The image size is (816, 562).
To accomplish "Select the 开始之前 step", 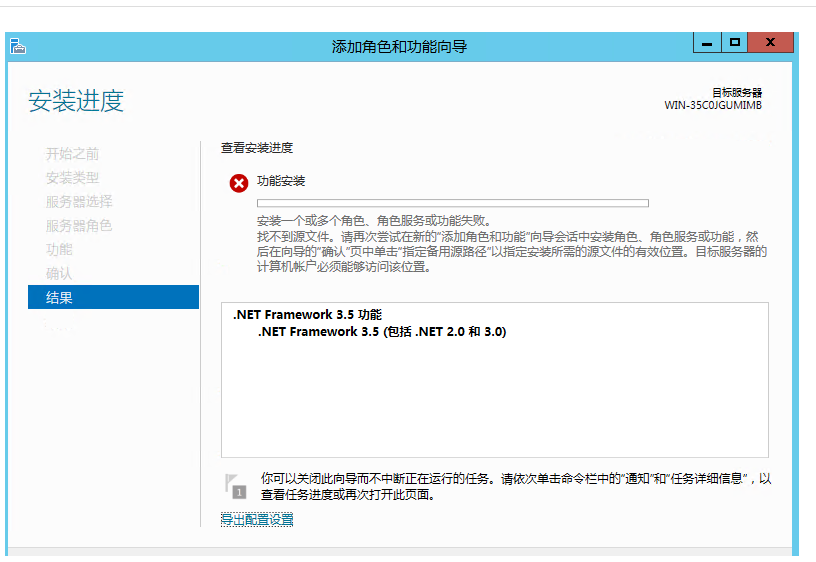I will tap(72, 154).
